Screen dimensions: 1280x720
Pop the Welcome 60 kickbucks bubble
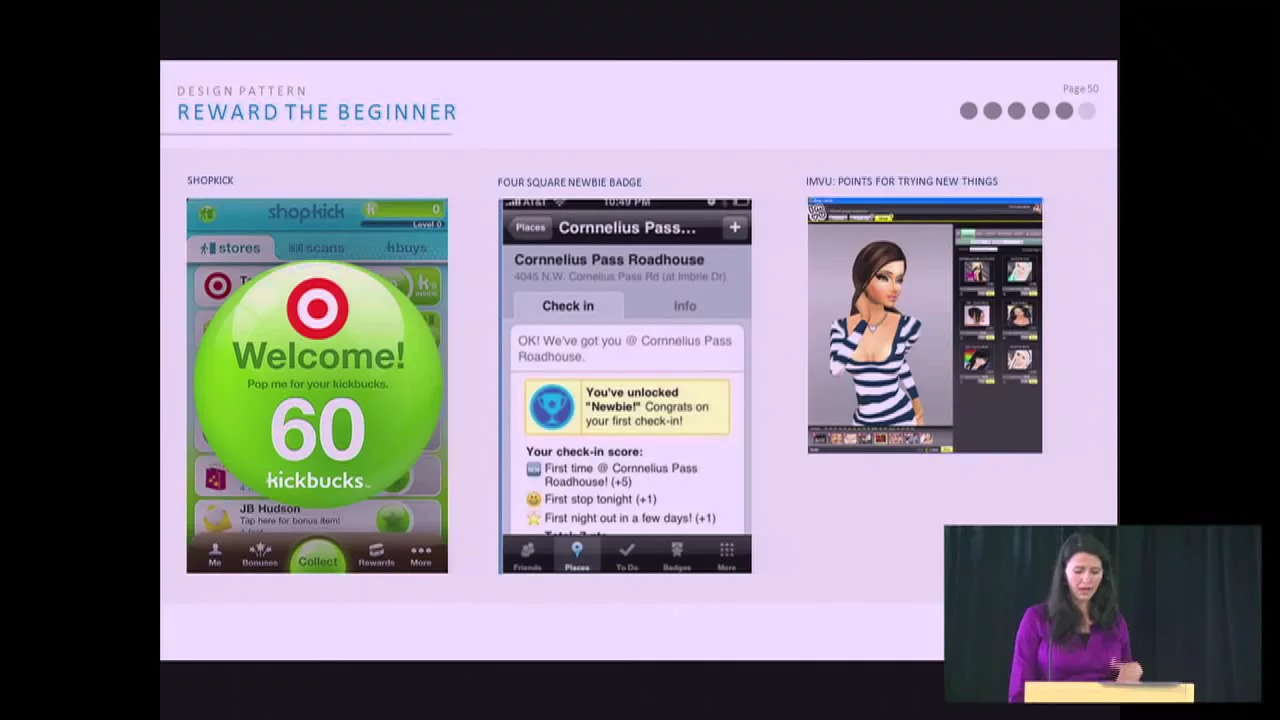point(318,385)
